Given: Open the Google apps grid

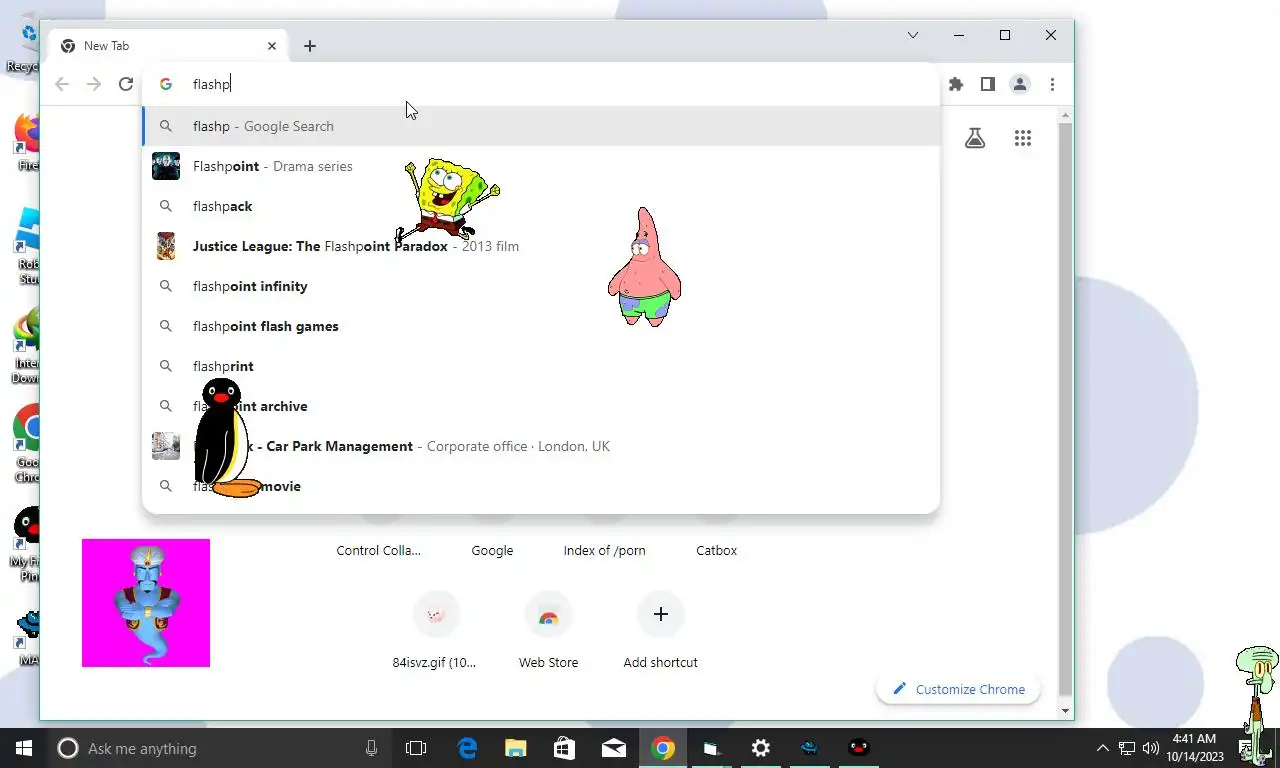Looking at the screenshot, I should (1022, 139).
